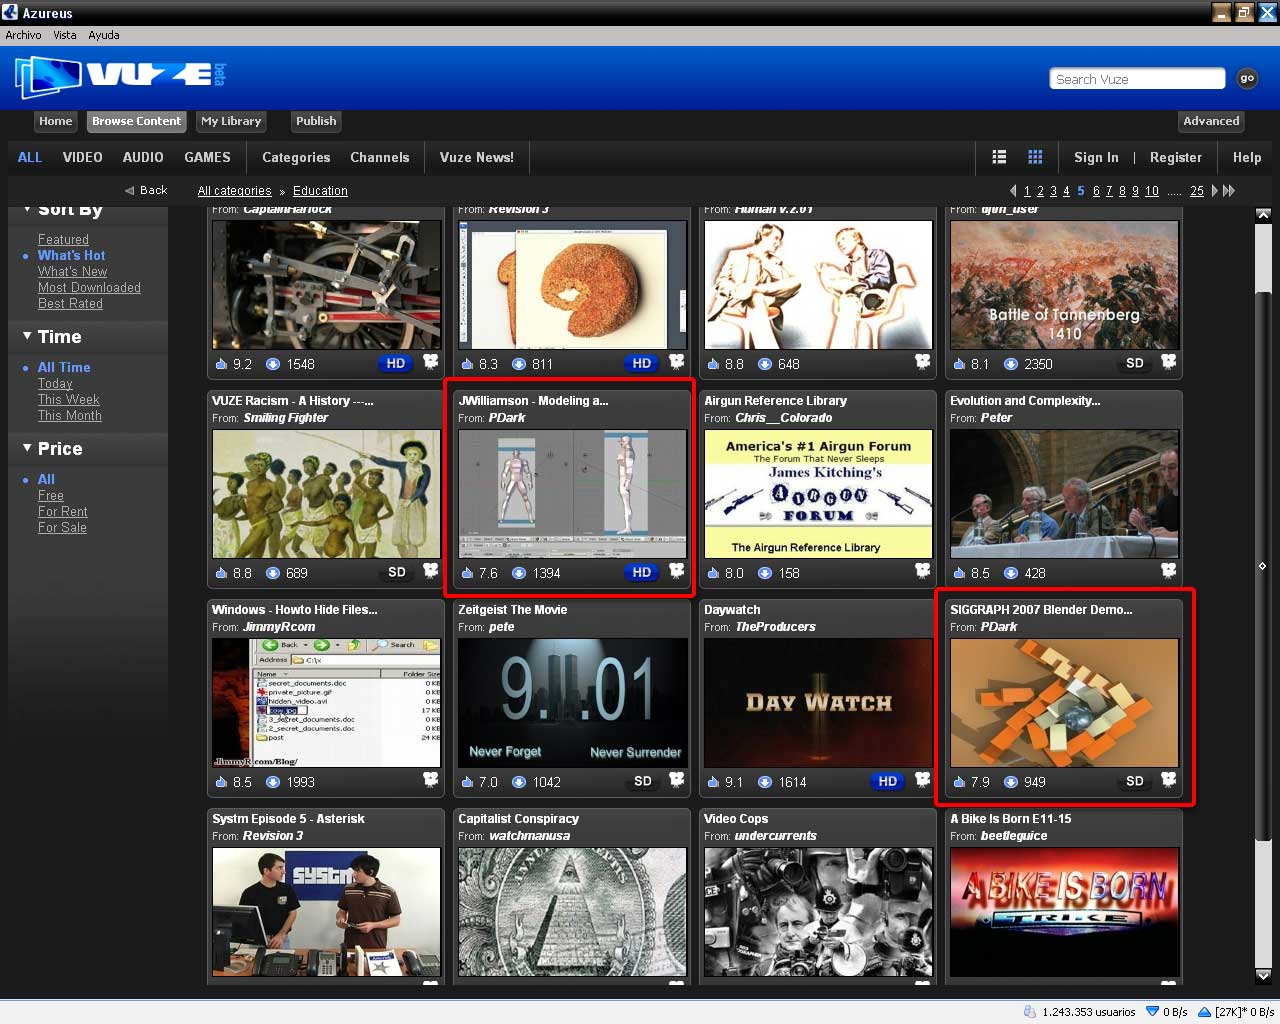Click the Register link

pos(1176,157)
